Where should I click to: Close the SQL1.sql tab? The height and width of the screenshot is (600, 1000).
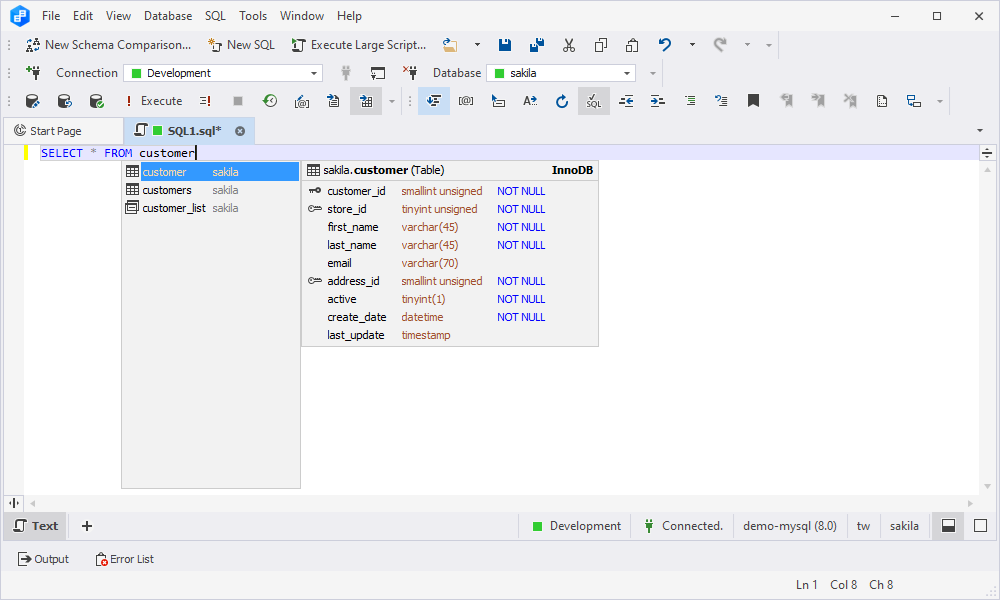(x=240, y=131)
